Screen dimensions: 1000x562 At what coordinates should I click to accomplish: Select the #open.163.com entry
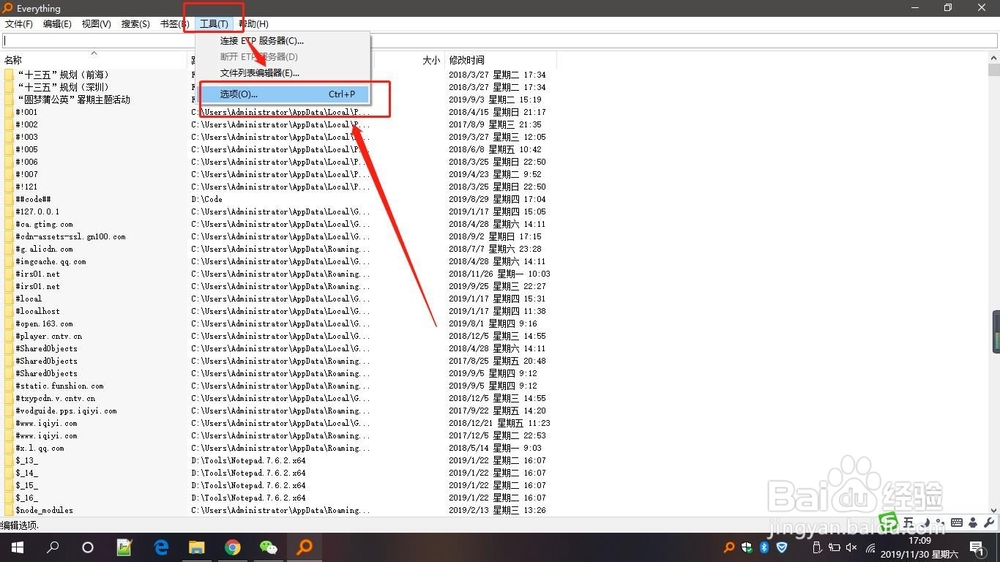45,323
